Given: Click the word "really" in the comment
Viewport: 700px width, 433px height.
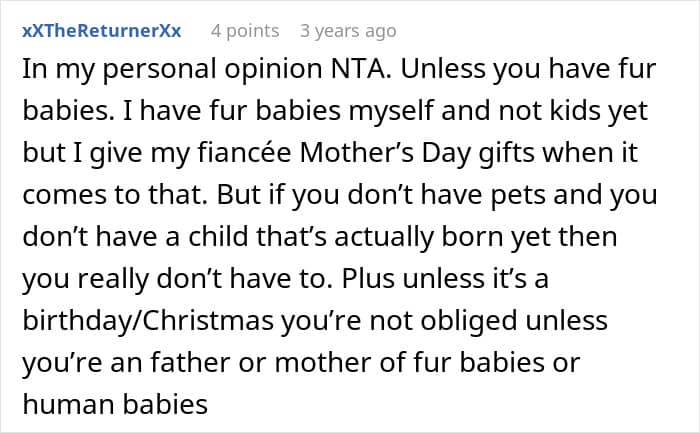Looking at the screenshot, I should click(x=113, y=280).
